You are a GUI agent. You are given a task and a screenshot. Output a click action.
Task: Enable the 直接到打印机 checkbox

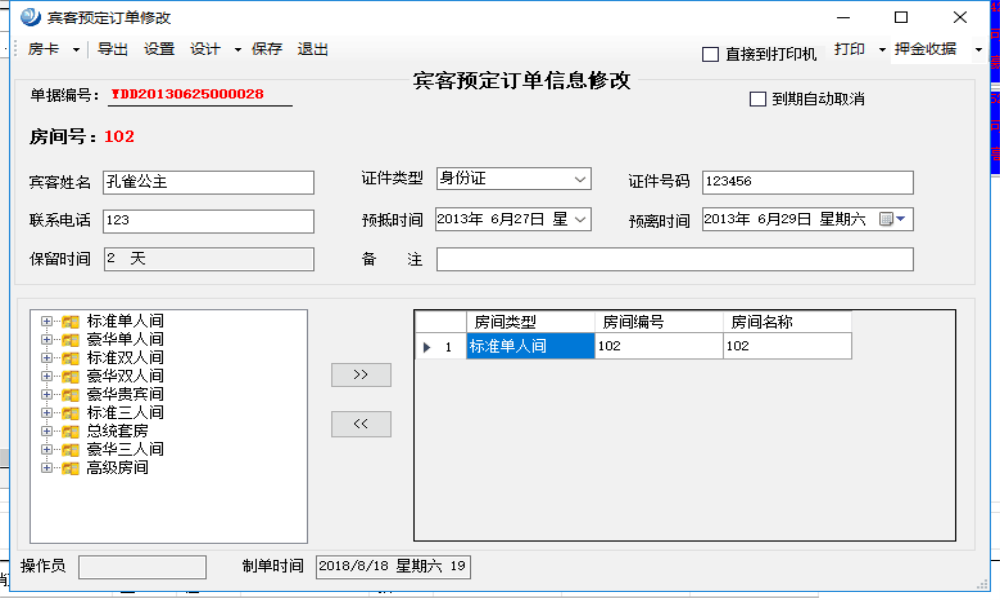pyautogui.click(x=711, y=55)
